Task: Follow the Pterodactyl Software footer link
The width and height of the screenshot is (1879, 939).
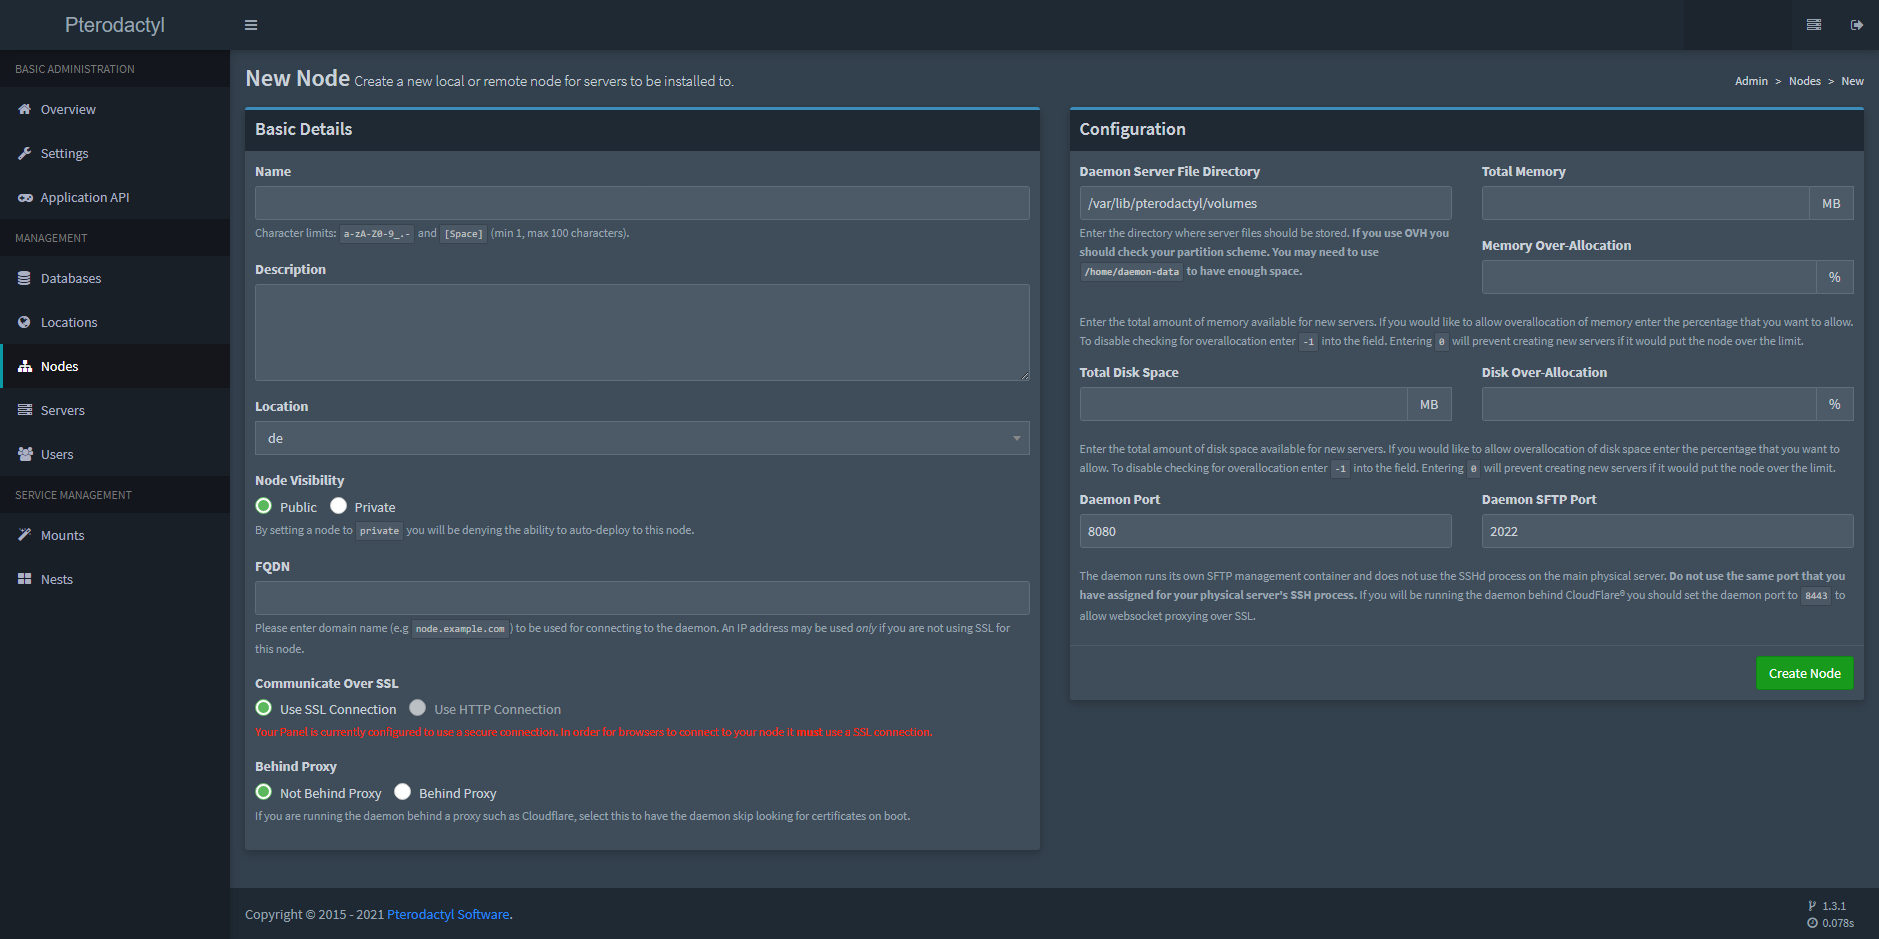Action: pos(447,914)
